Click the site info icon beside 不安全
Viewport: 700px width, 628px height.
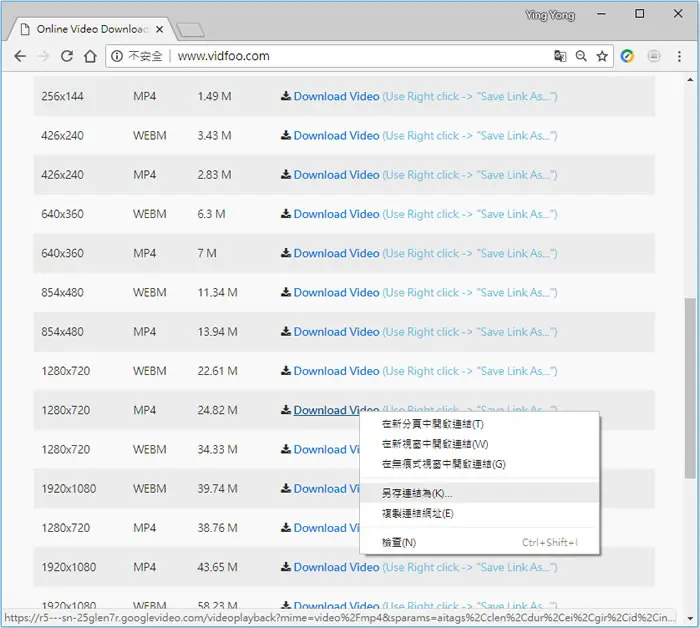pos(117,56)
